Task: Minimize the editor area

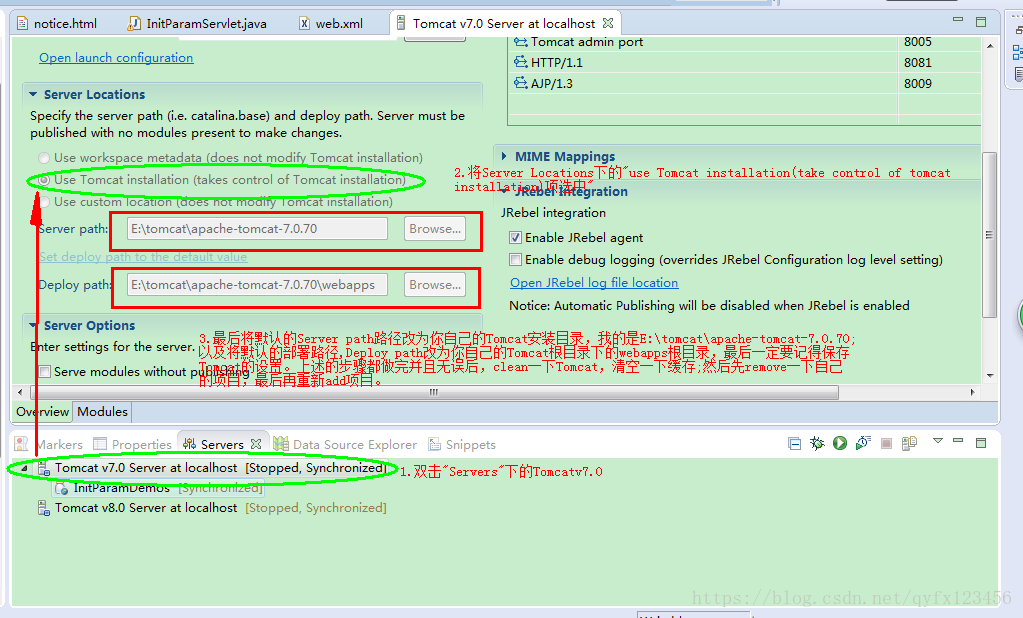Action: (958, 20)
